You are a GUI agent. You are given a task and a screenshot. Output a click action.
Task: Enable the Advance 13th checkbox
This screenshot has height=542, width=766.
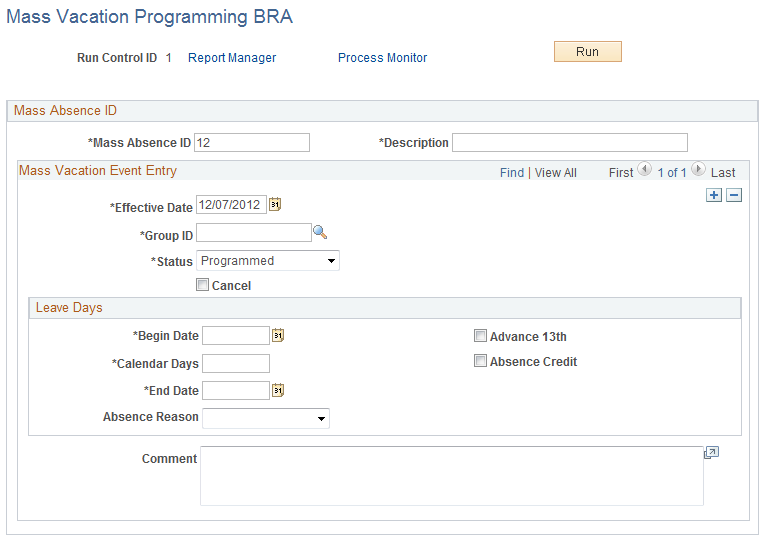(480, 336)
